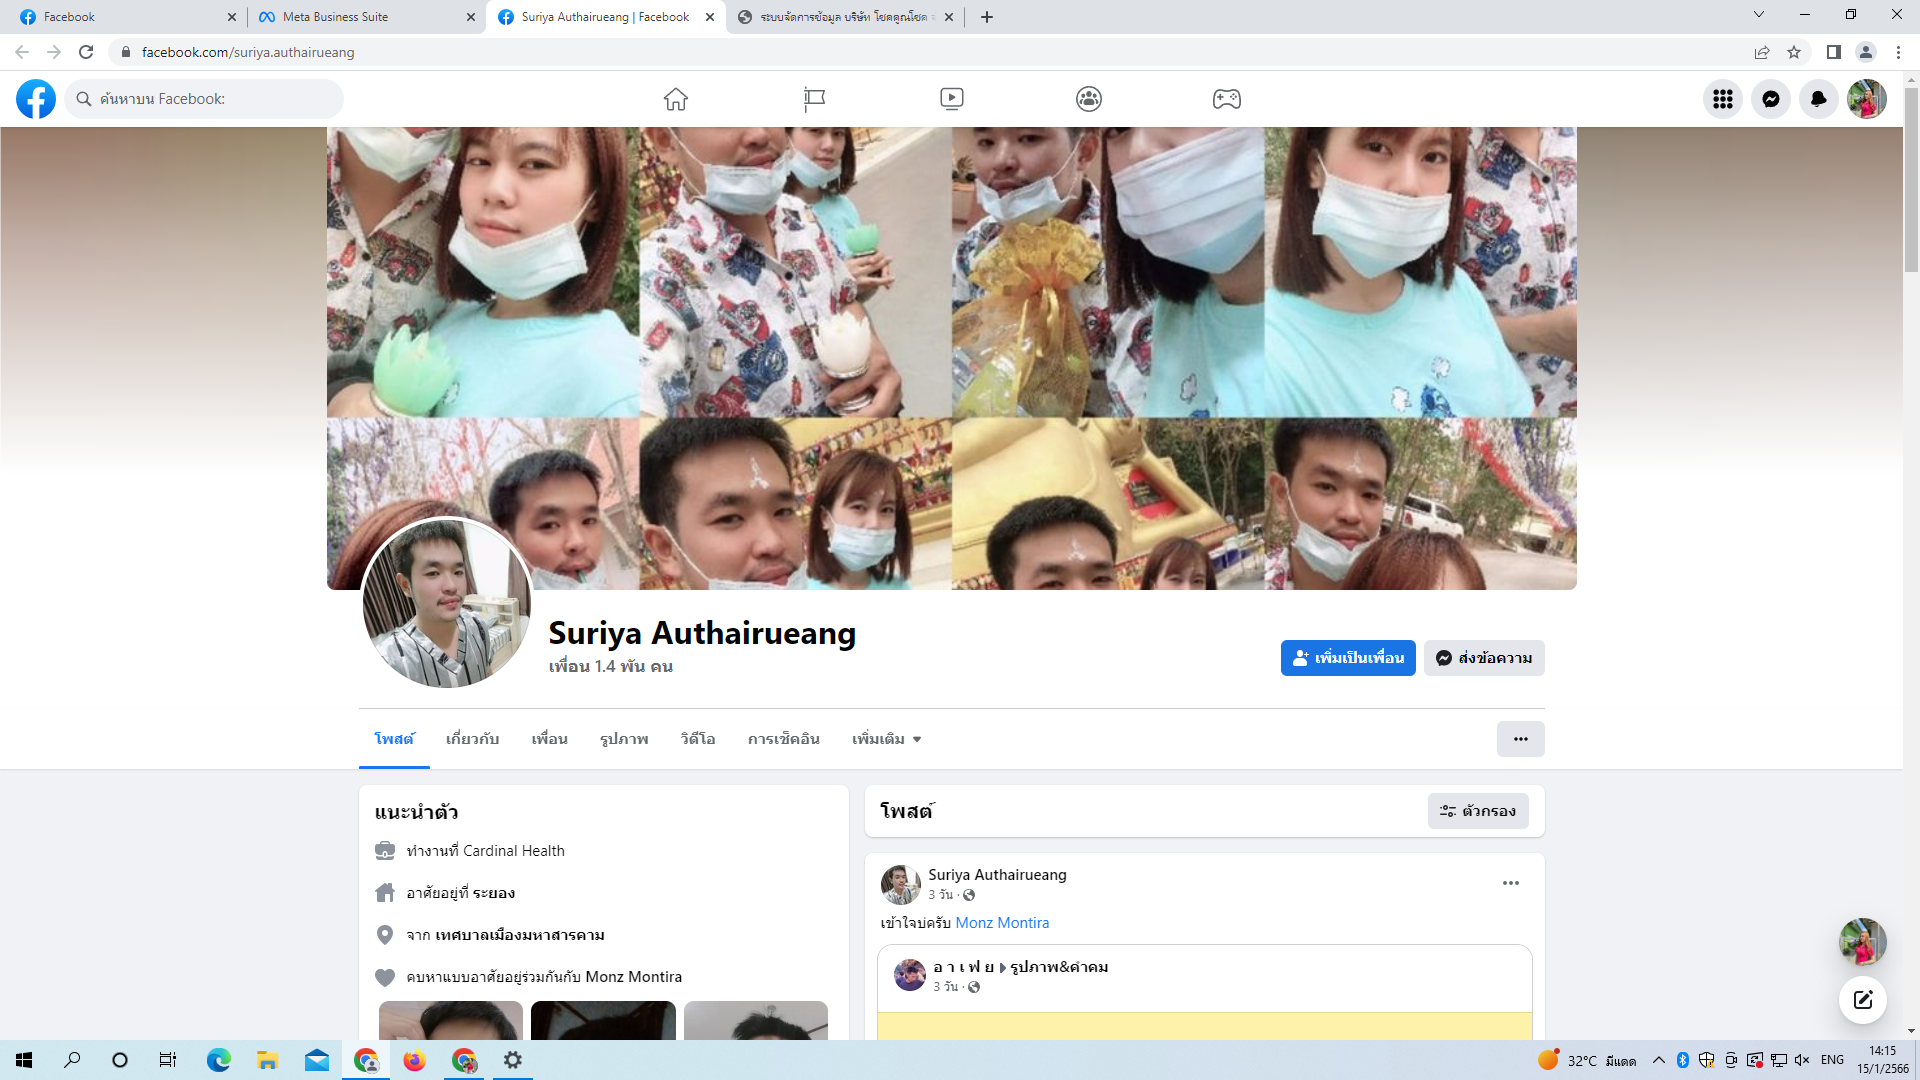Image resolution: width=1920 pixels, height=1080 pixels.
Task: Open profile options three-dot menu
Action: 1520,739
